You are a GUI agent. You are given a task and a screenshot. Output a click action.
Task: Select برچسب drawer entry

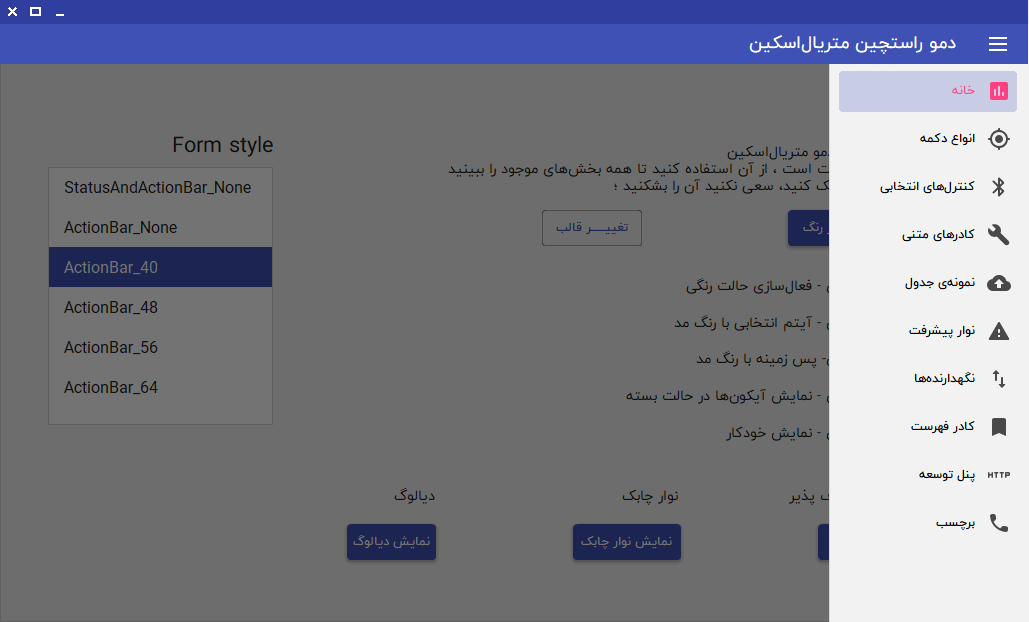(928, 523)
